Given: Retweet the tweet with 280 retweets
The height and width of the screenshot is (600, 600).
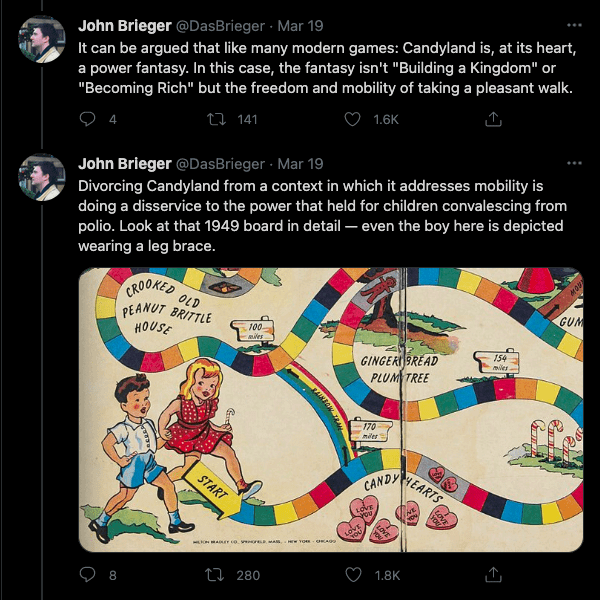Looking at the screenshot, I should [217, 574].
